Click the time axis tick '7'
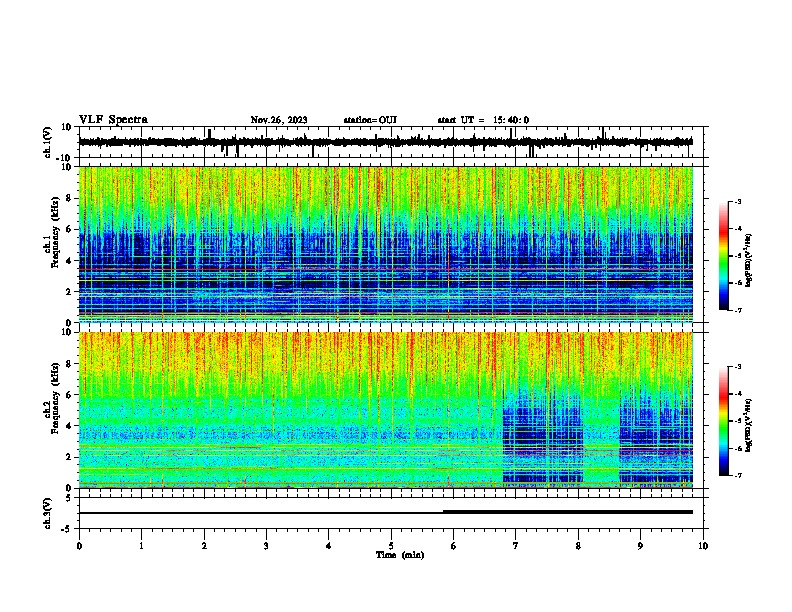792x612 pixels. (516, 546)
